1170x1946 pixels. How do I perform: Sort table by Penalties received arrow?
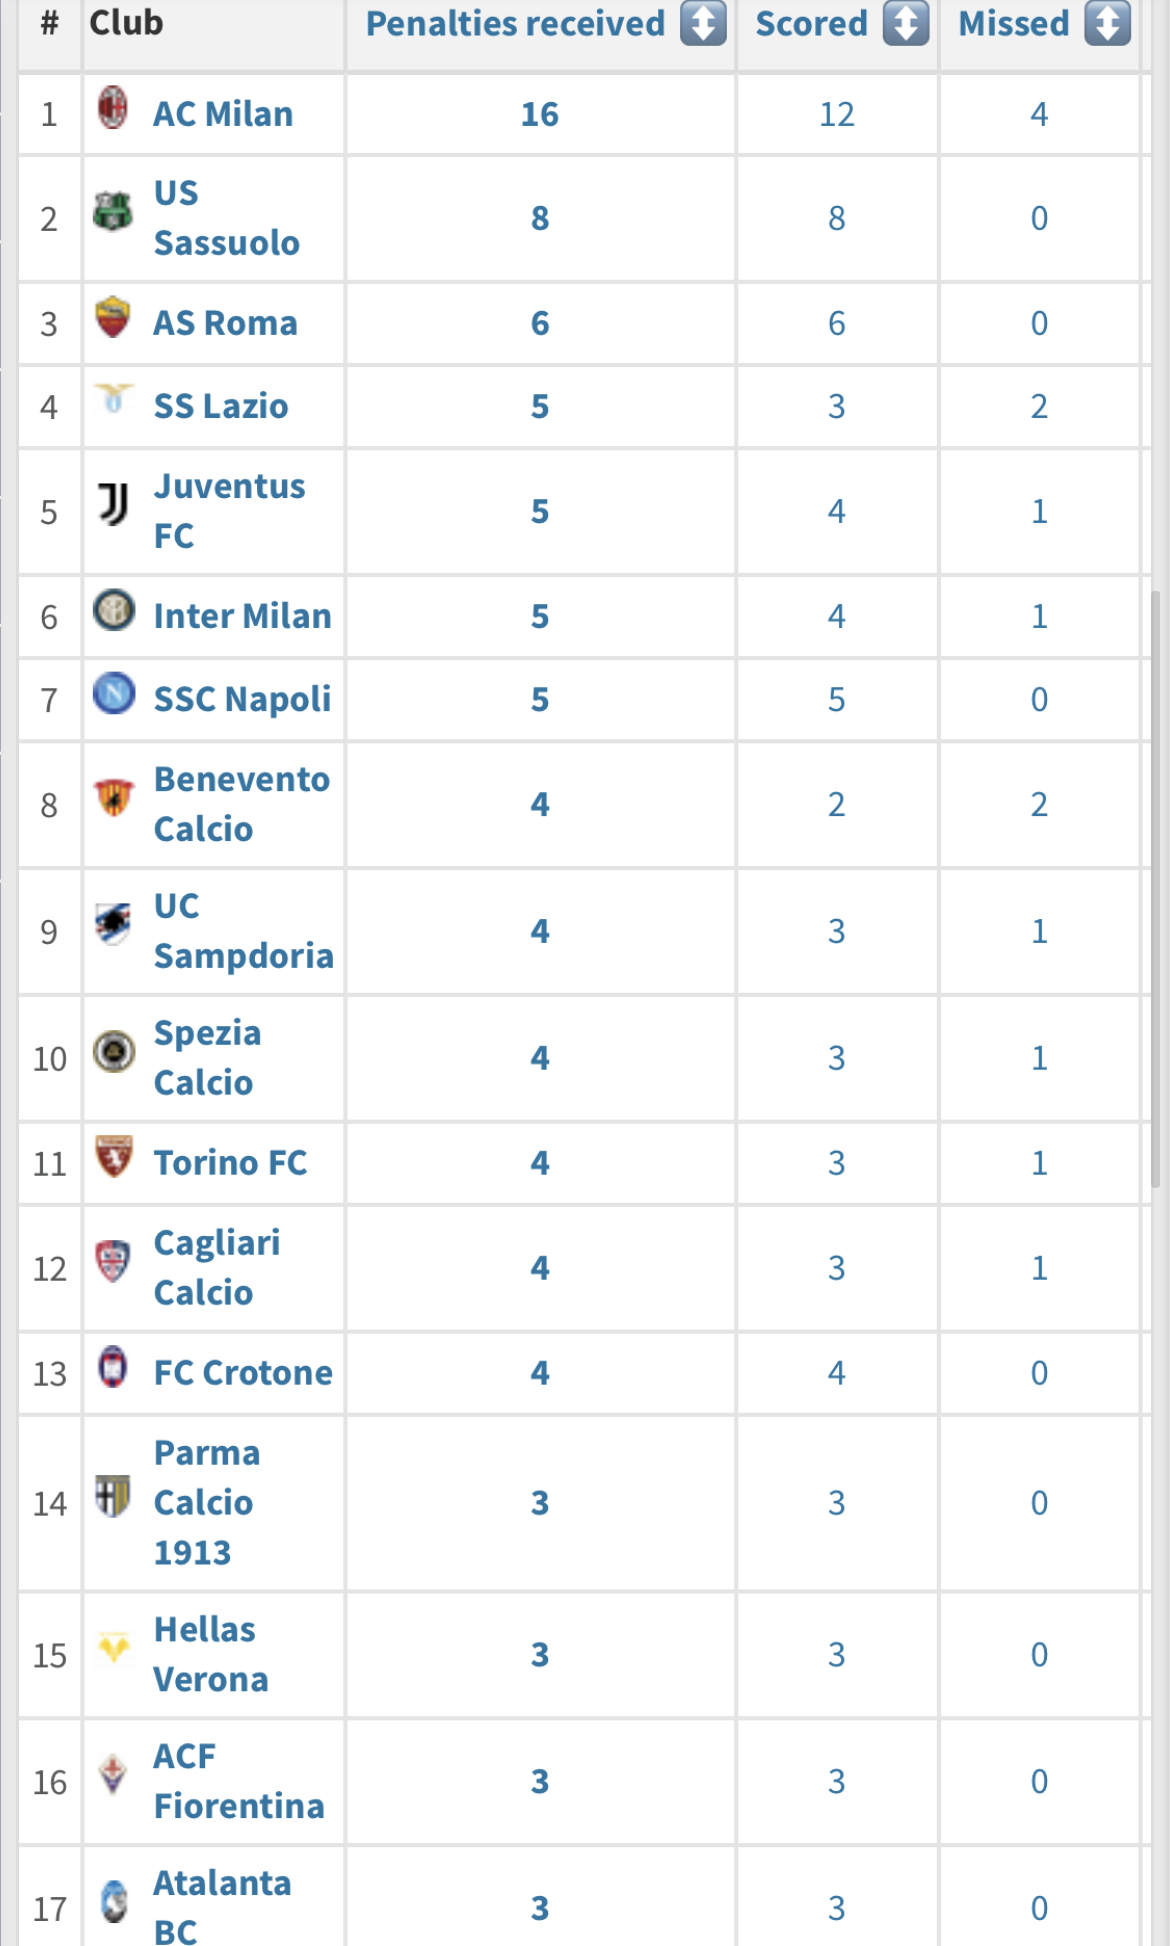(703, 23)
